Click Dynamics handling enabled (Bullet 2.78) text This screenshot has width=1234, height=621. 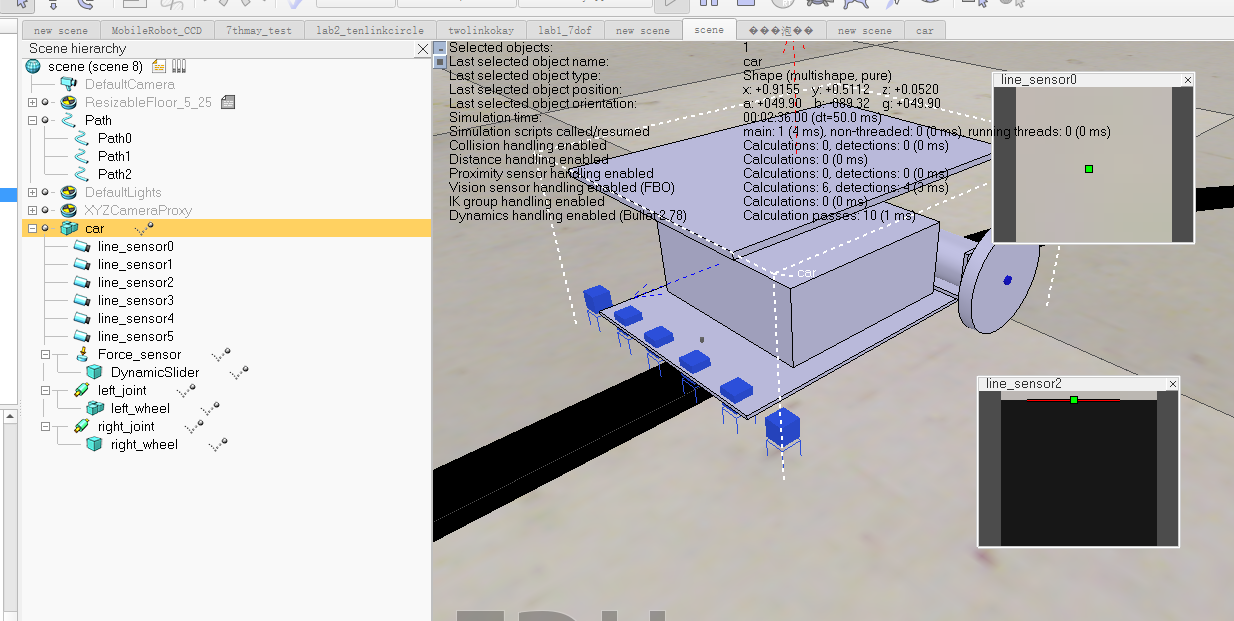pos(567,216)
